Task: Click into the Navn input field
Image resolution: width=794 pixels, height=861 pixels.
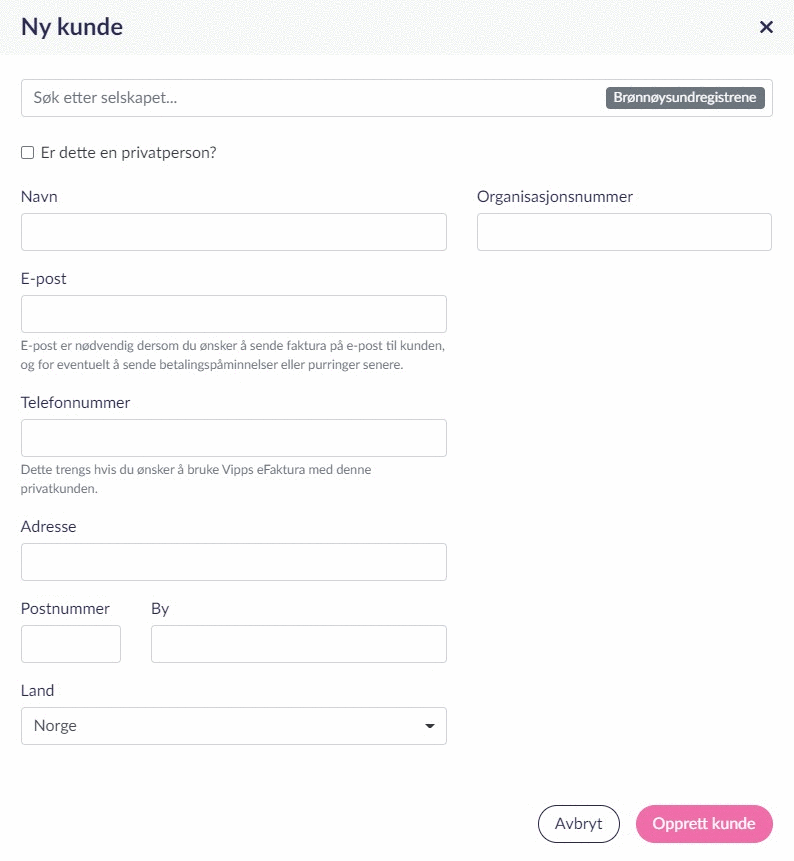Action: click(233, 232)
